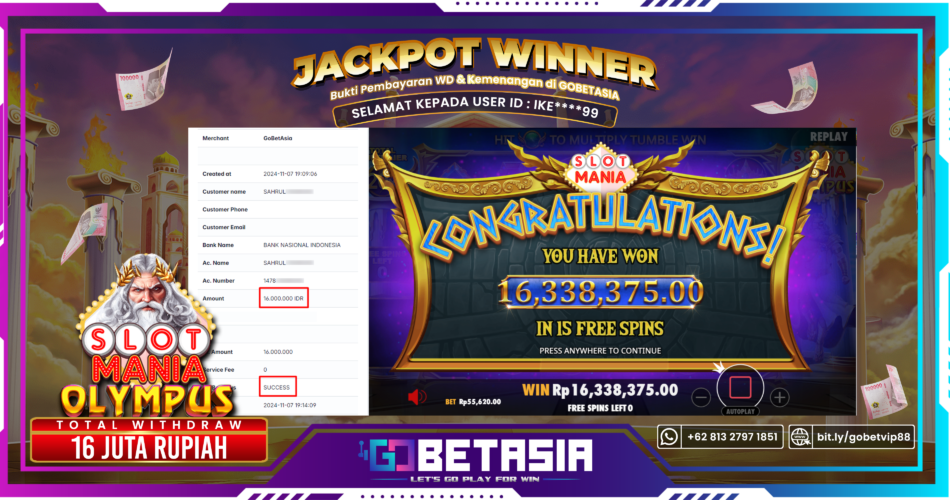Click the Slot Mania badge above Congratulations
This screenshot has width=950, height=500.
click(600, 168)
